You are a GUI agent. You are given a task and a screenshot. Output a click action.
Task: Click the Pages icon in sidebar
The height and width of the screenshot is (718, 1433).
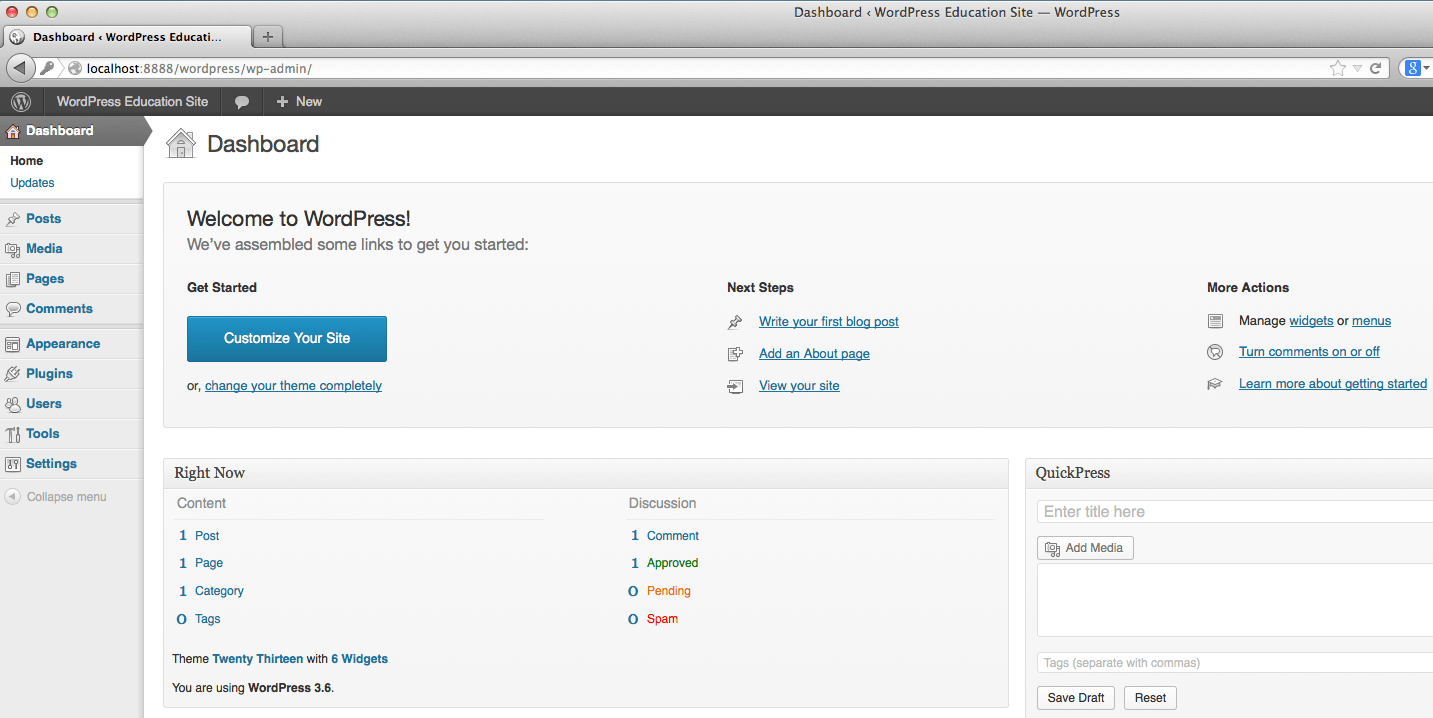coord(13,279)
